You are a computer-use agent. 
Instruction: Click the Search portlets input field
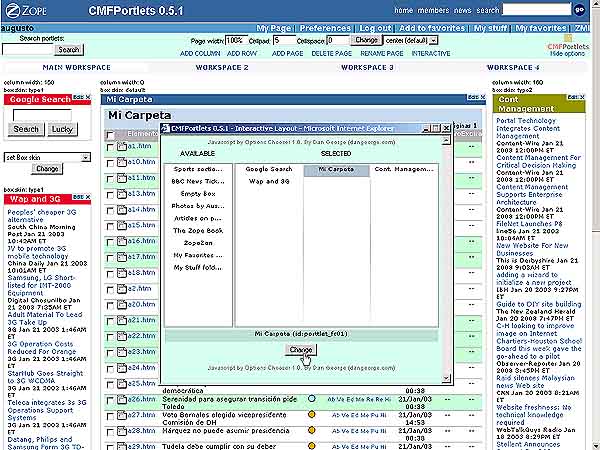click(x=27, y=49)
